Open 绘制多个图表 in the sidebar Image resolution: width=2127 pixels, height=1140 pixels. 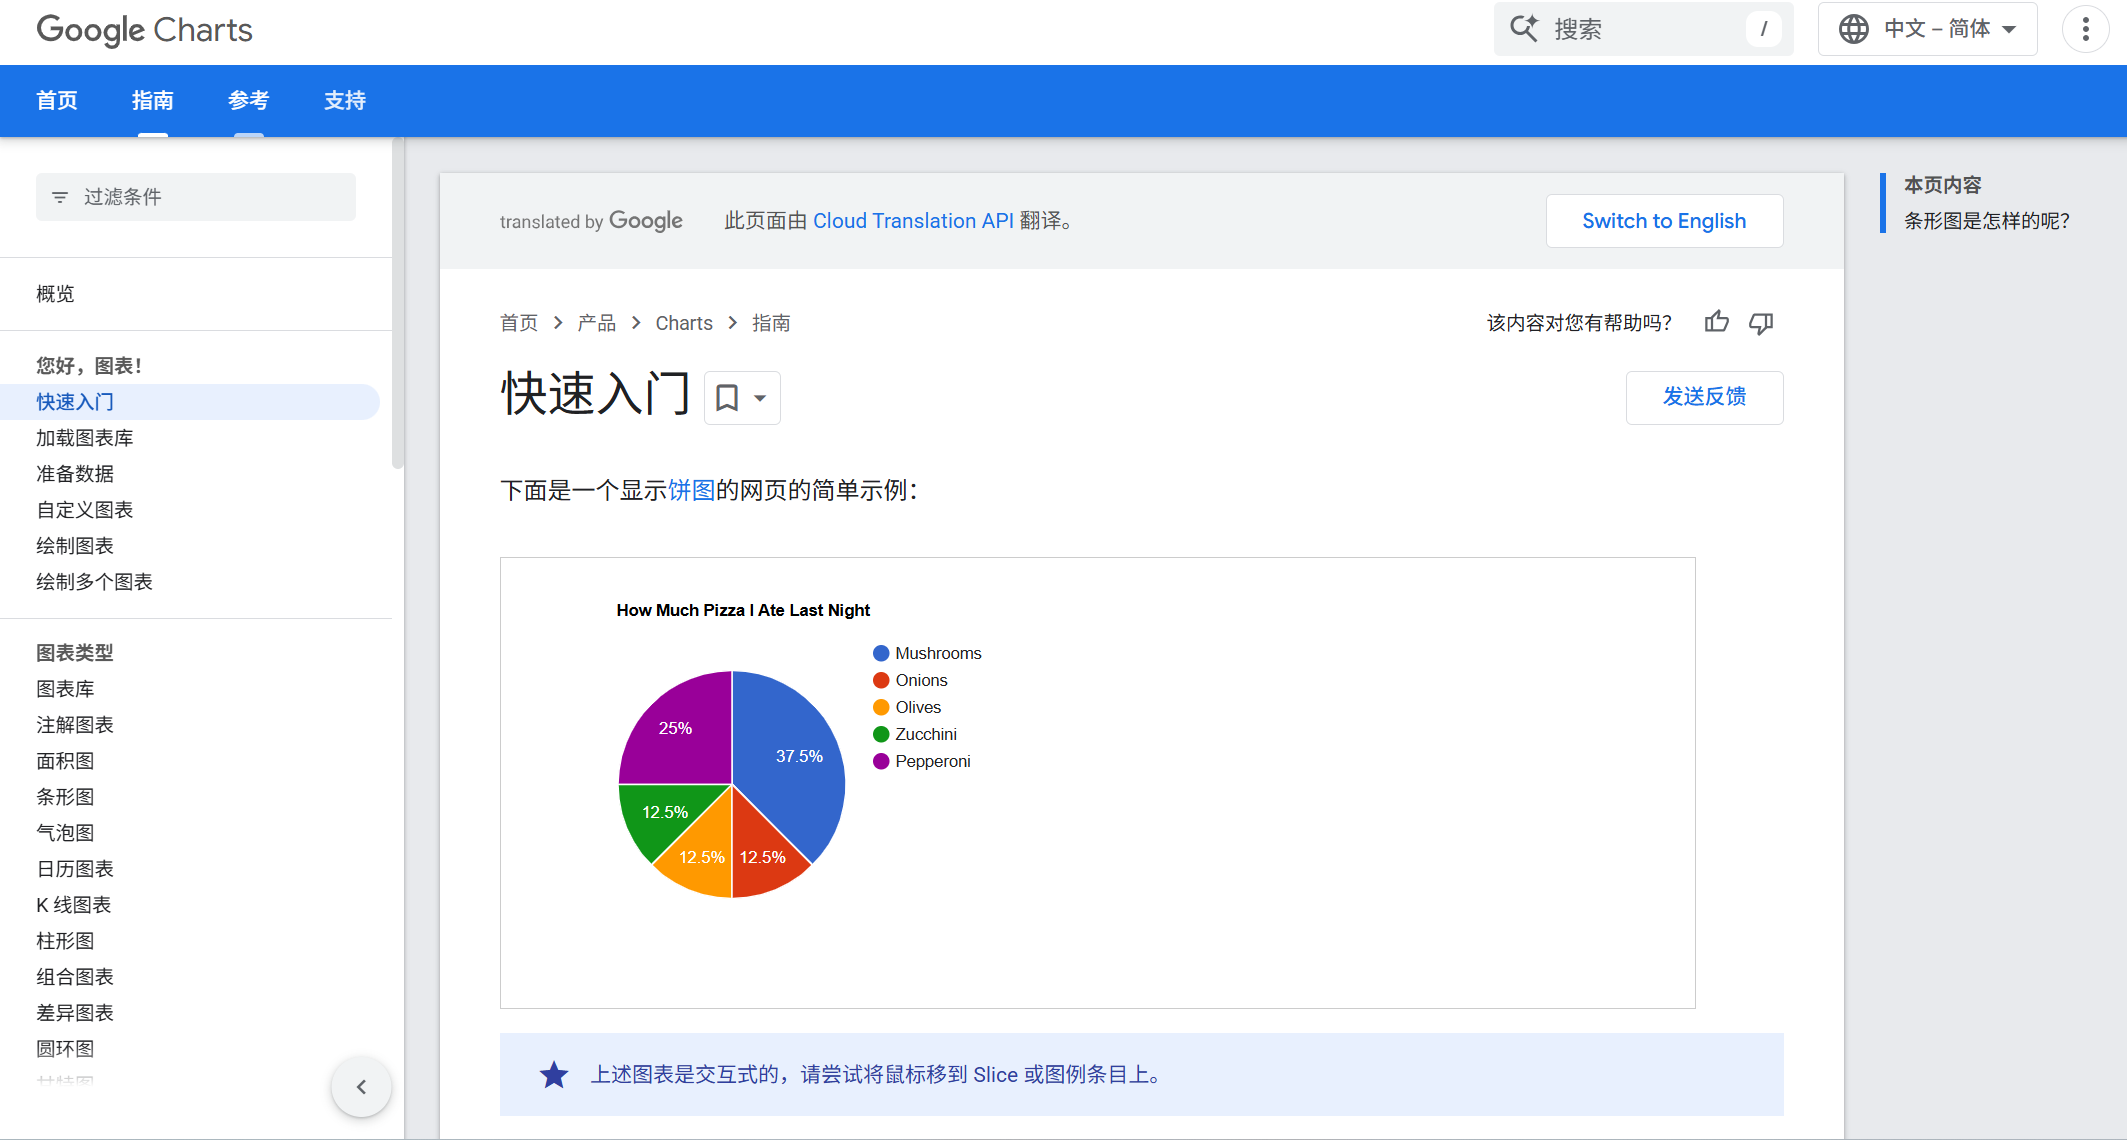coord(94,582)
